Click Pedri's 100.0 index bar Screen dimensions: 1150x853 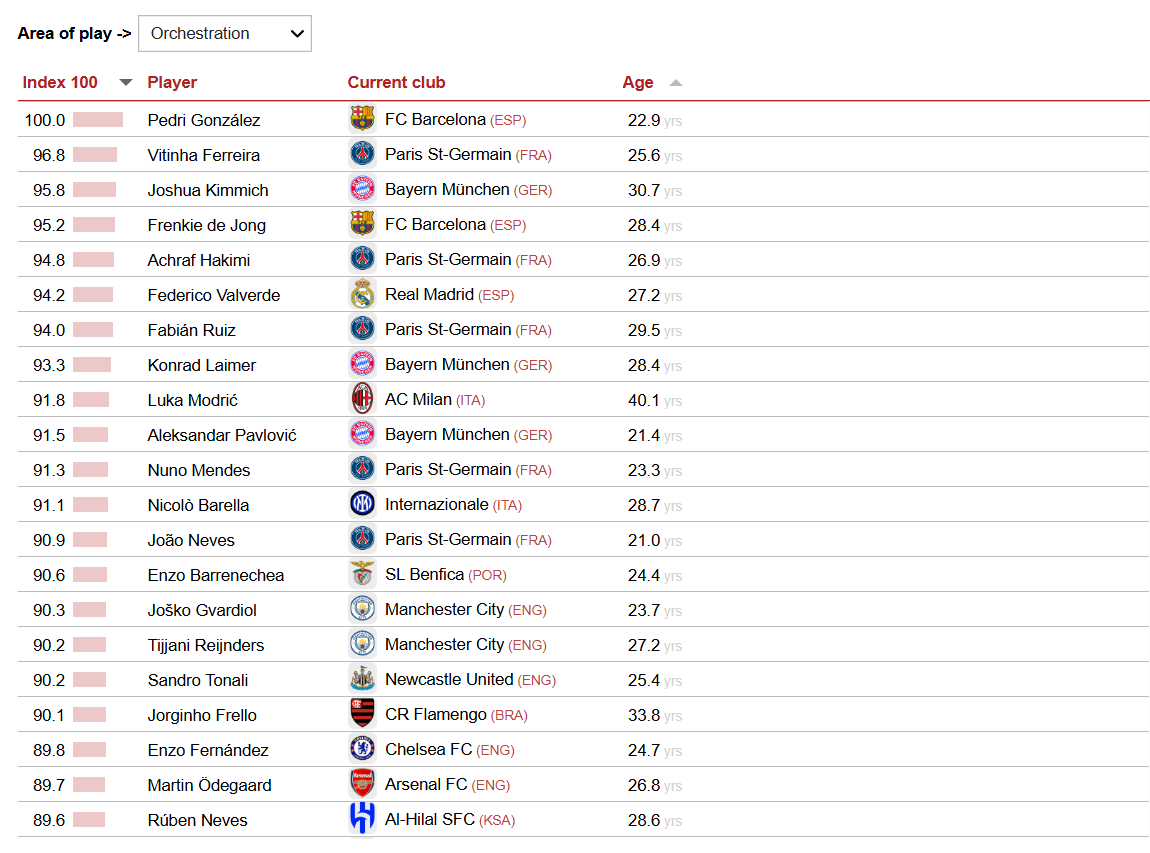click(98, 120)
